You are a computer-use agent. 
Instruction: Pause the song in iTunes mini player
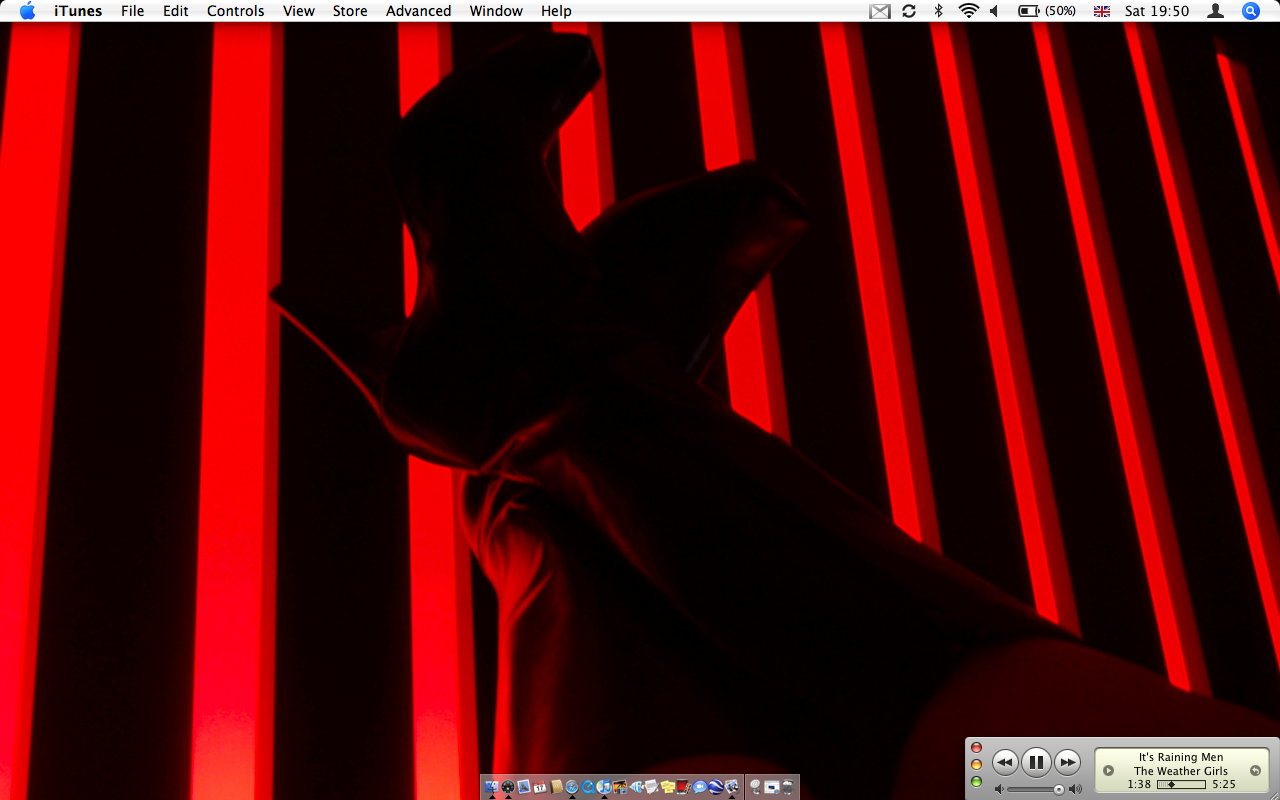point(1036,763)
